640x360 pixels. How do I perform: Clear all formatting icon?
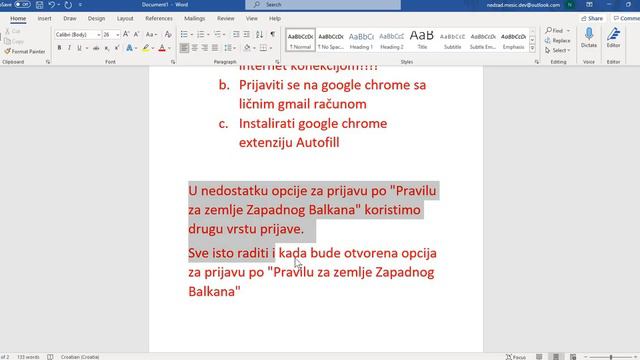coord(168,35)
